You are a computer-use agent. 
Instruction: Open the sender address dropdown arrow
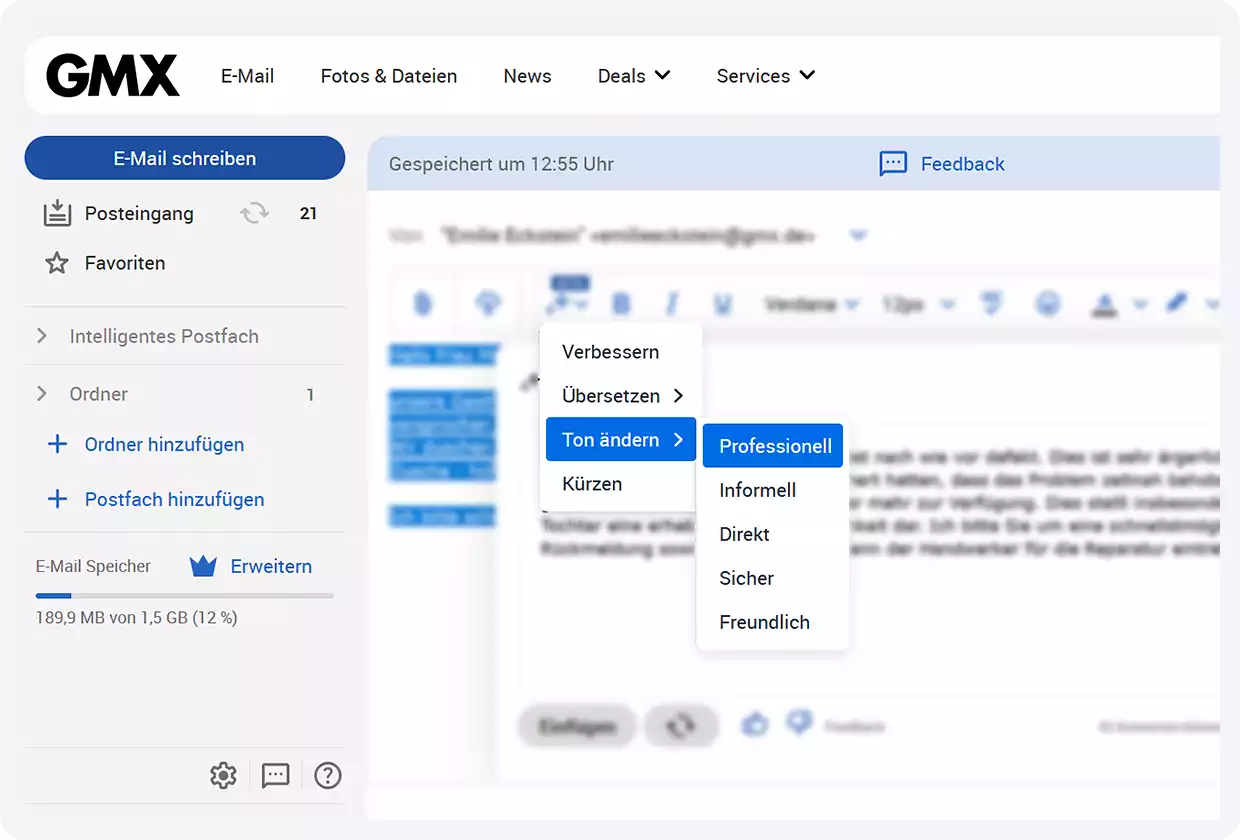pos(858,236)
